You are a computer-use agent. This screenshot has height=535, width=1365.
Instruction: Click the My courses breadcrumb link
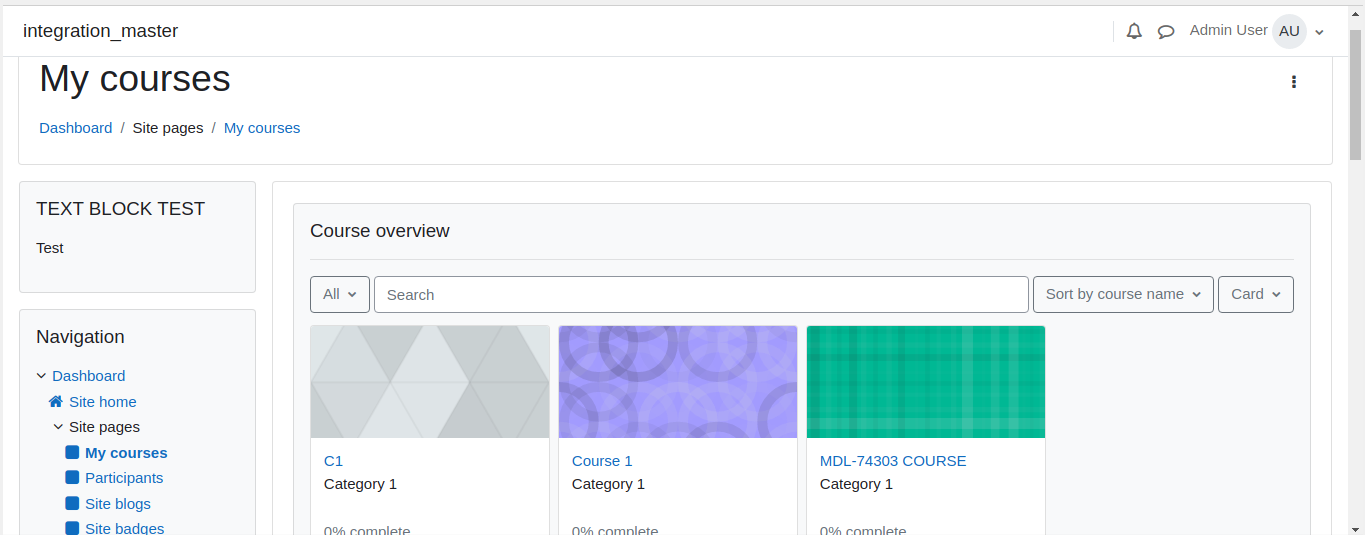click(x=262, y=128)
